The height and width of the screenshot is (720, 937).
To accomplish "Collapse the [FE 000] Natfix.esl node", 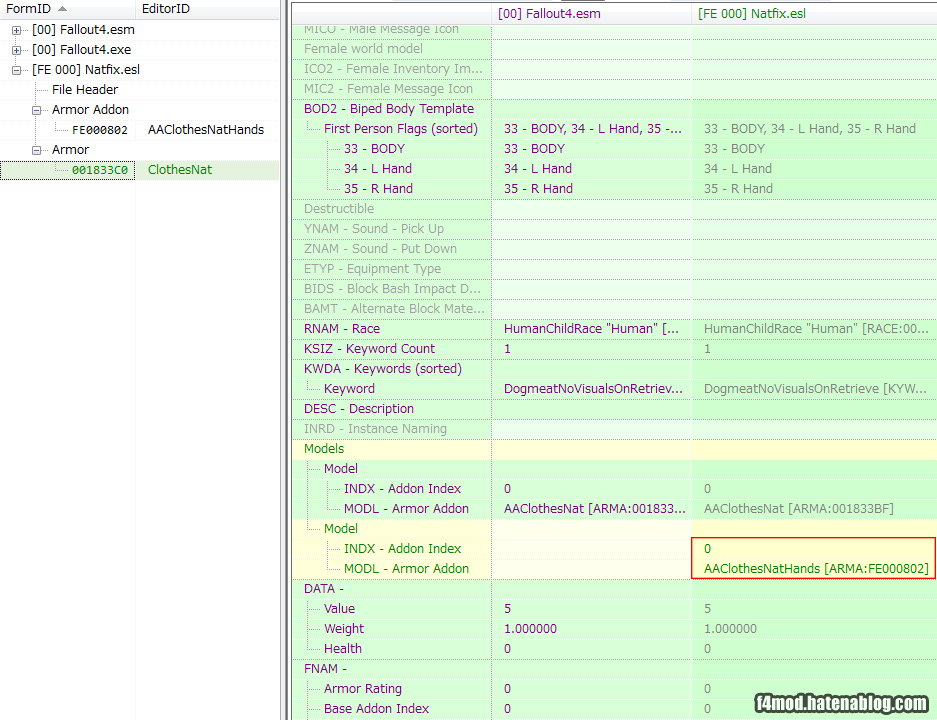I will click(x=17, y=70).
